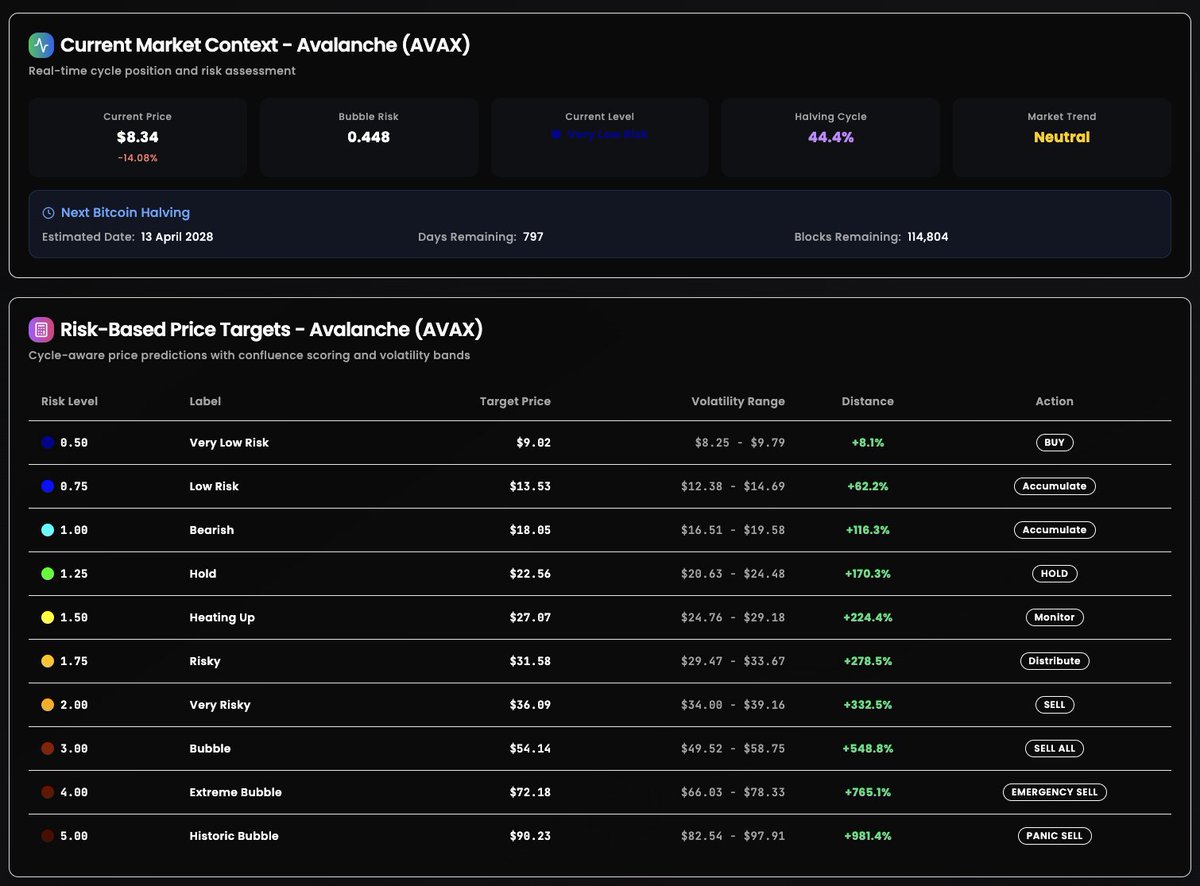Screen dimensions: 1200x886
Task: Click the Distance column header
Action: [x=868, y=401]
